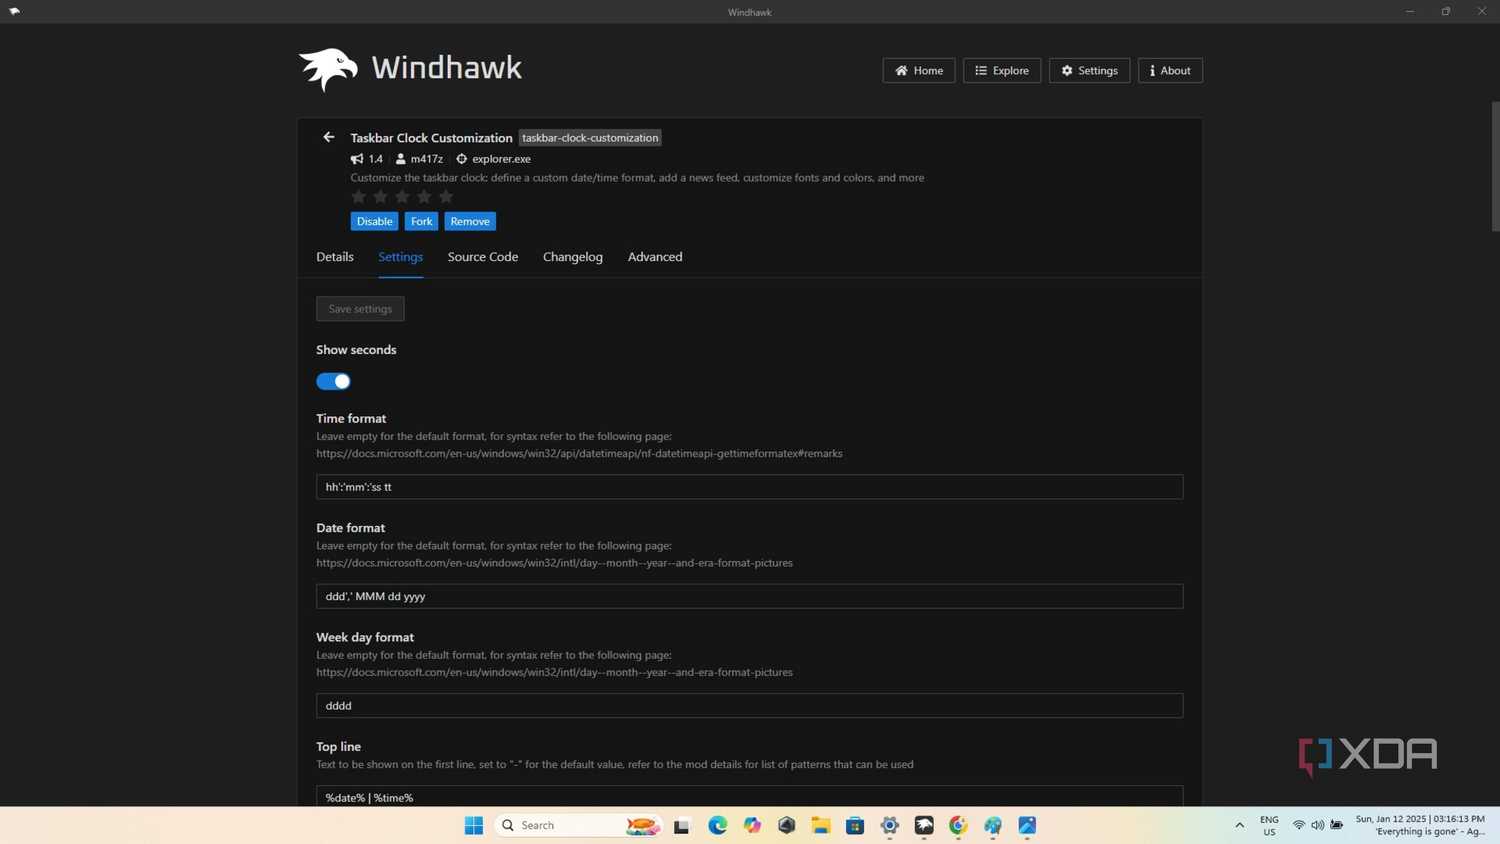
Task: Open Copilot from the taskbar
Action: pos(752,825)
